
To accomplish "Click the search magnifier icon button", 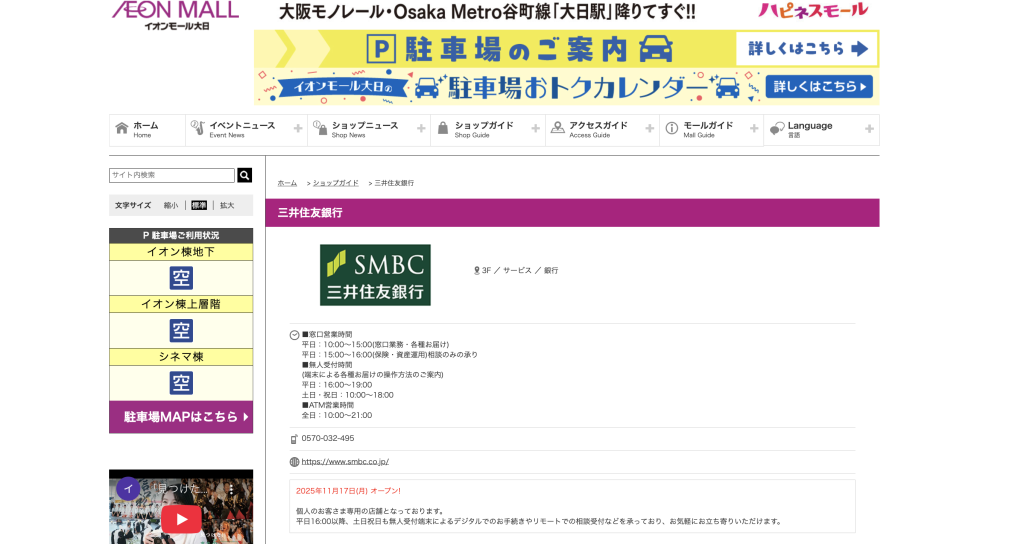I will (244, 175).
